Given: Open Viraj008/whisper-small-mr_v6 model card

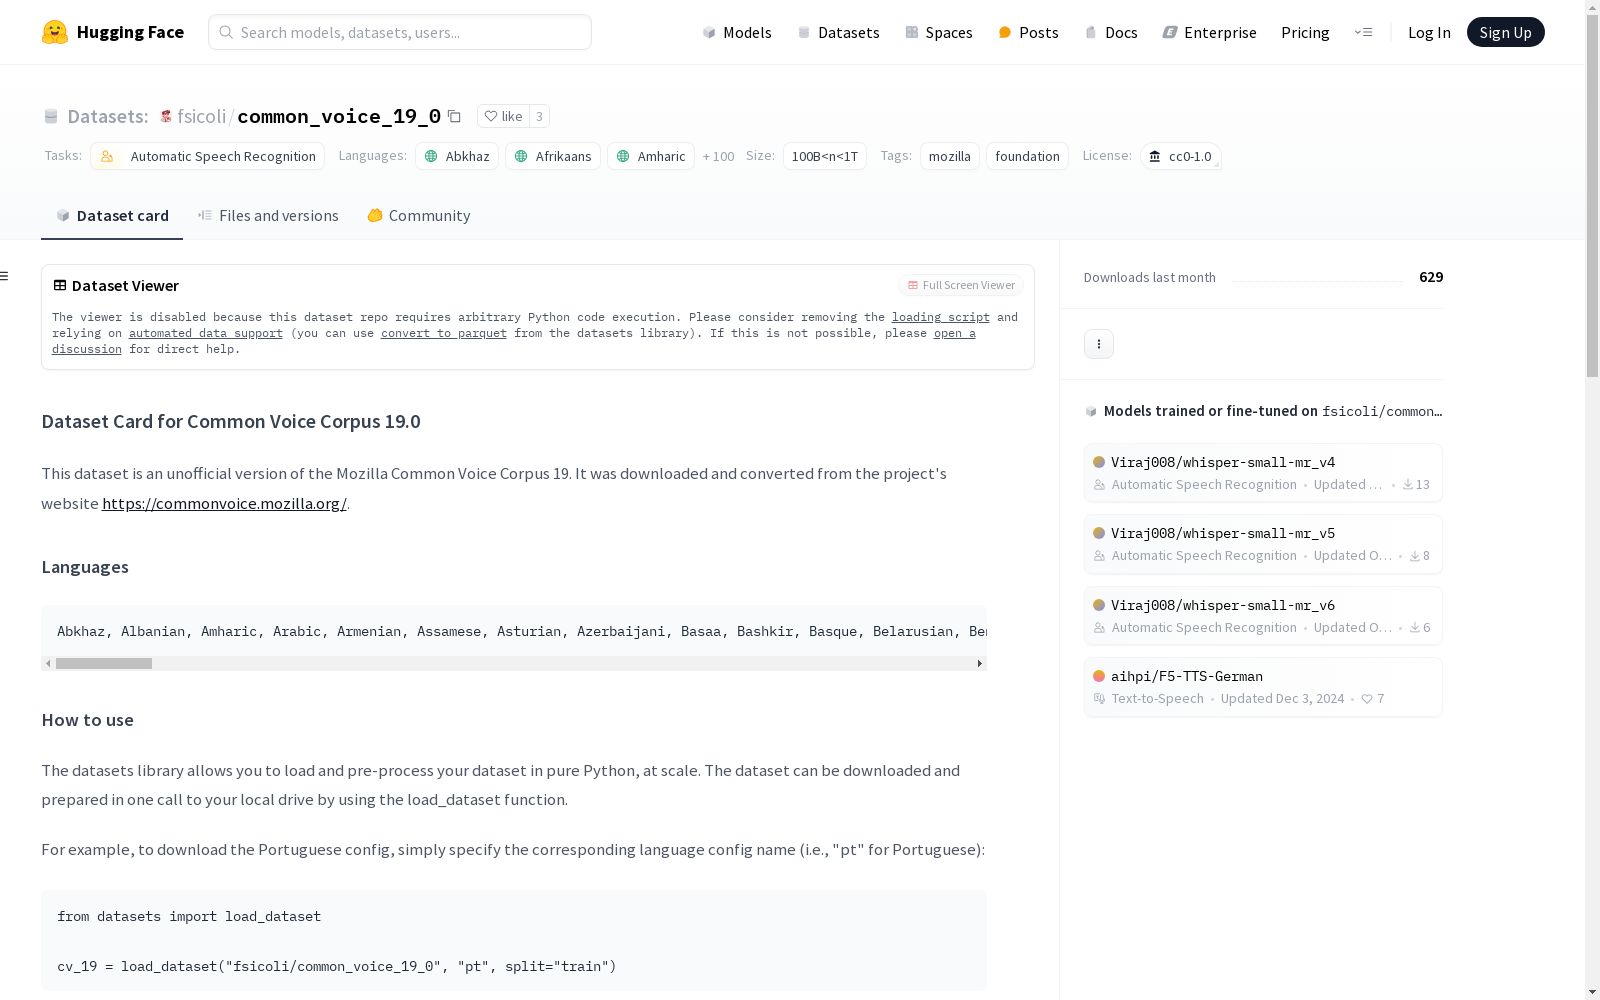Looking at the screenshot, I should click(x=1263, y=616).
